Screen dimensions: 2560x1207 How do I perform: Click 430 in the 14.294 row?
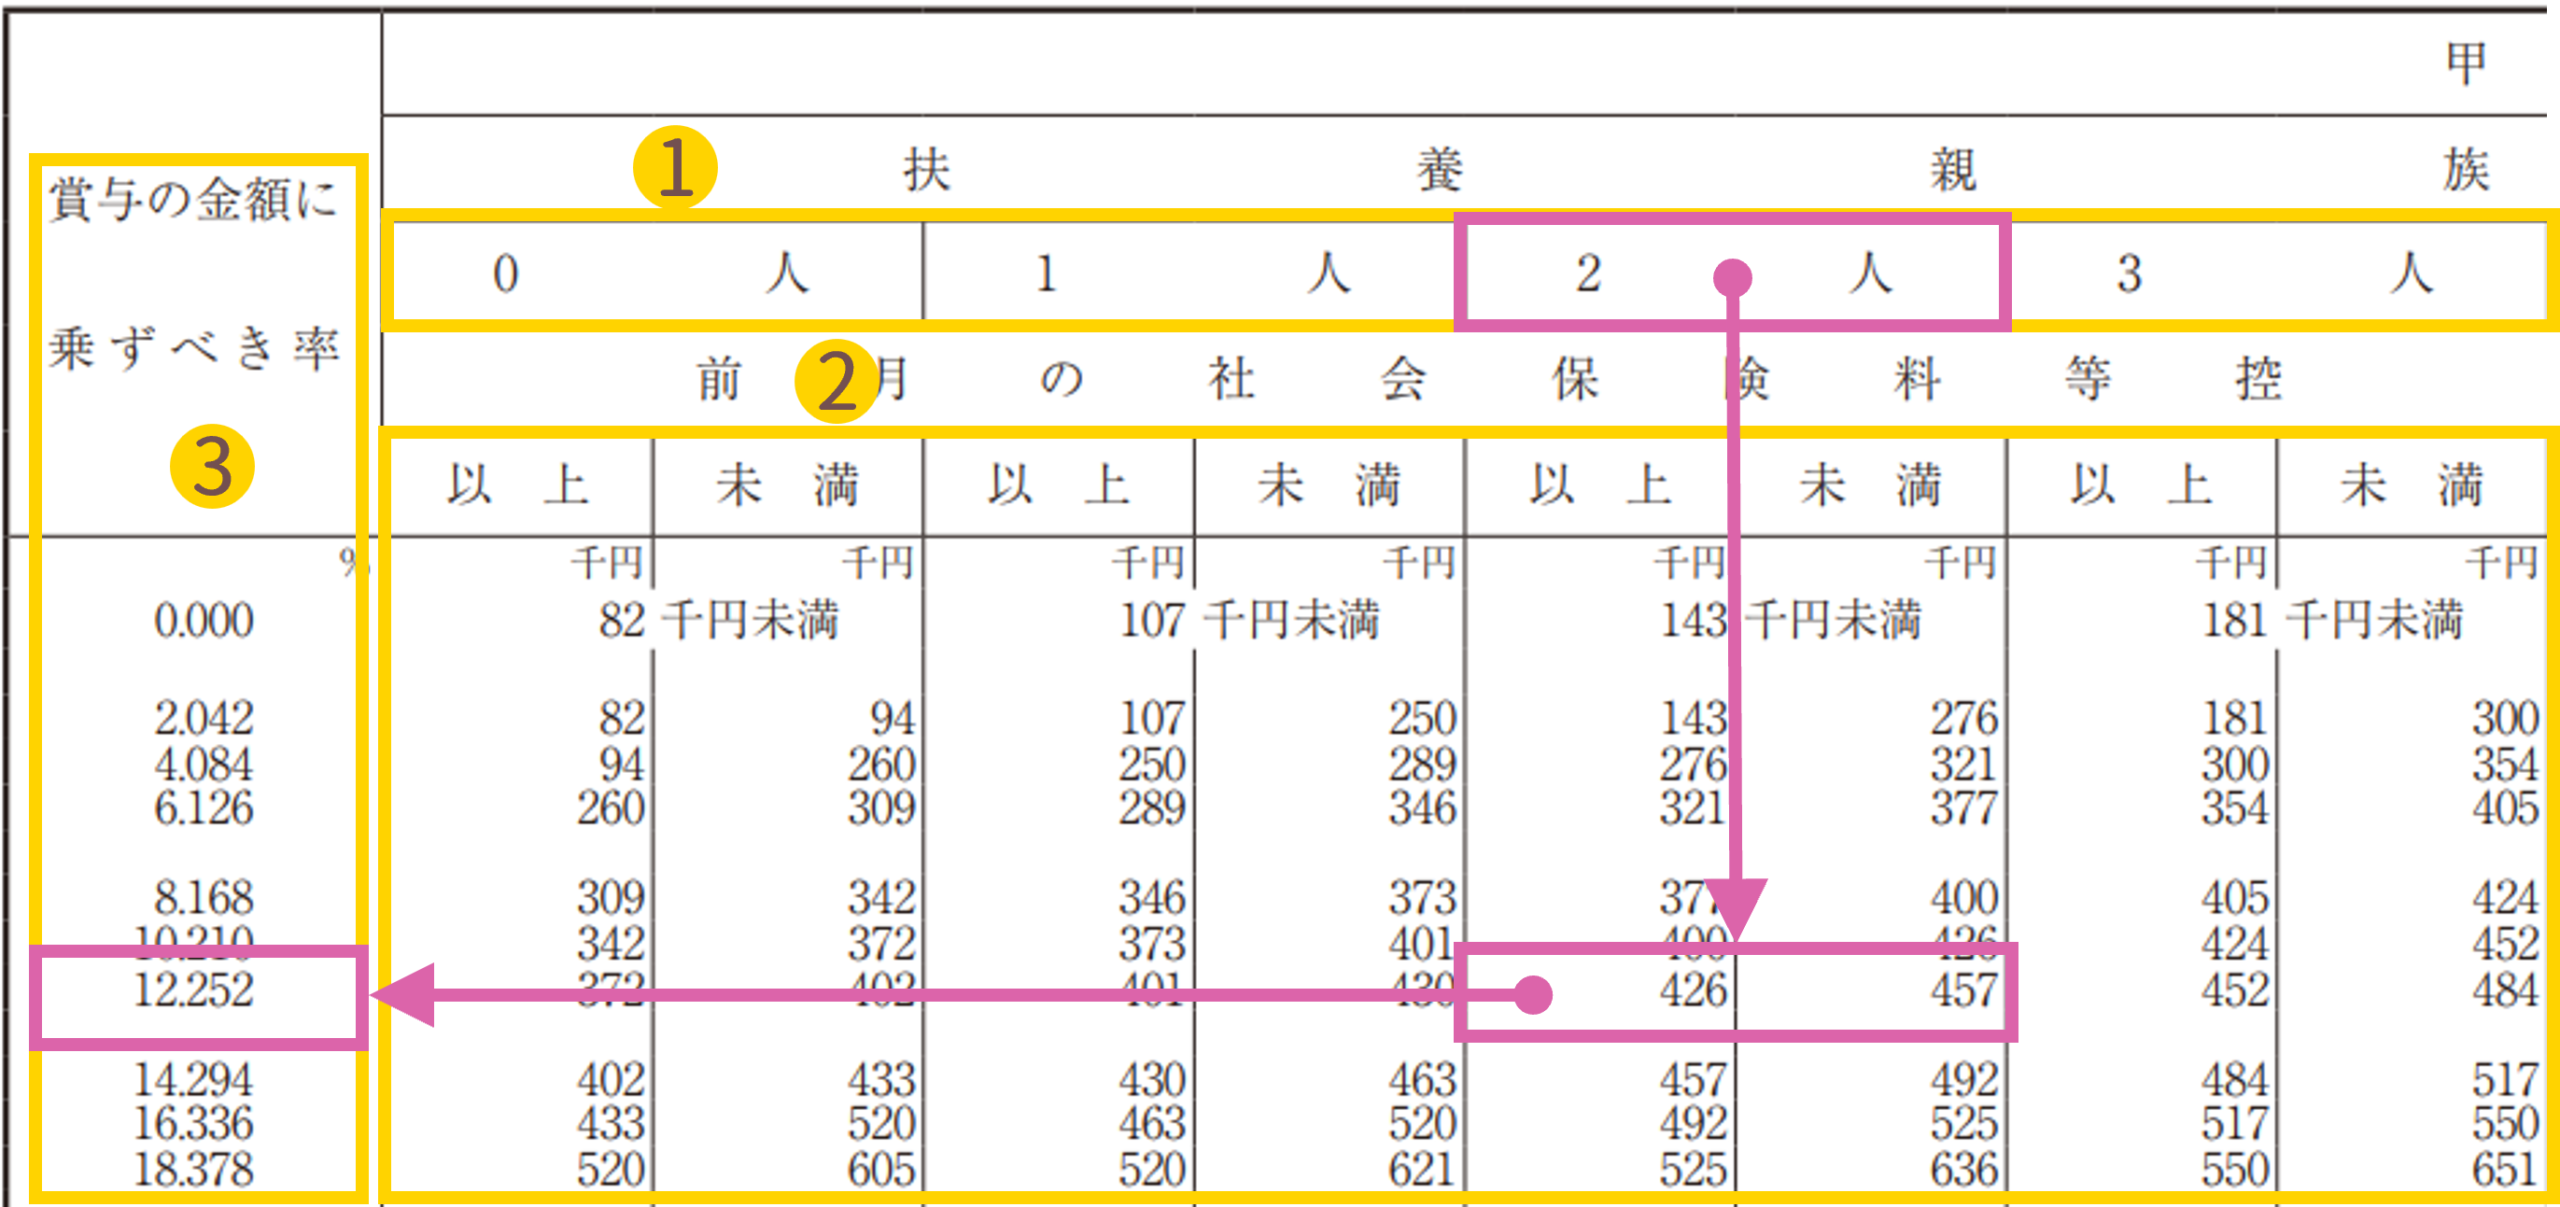1152,1080
